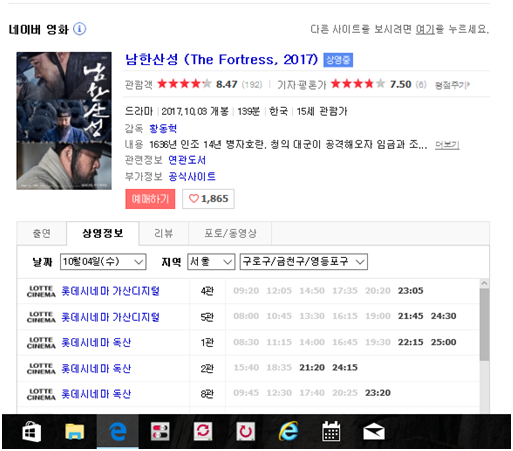
Task: Open the region dropdown showing 서울
Action: (211, 262)
